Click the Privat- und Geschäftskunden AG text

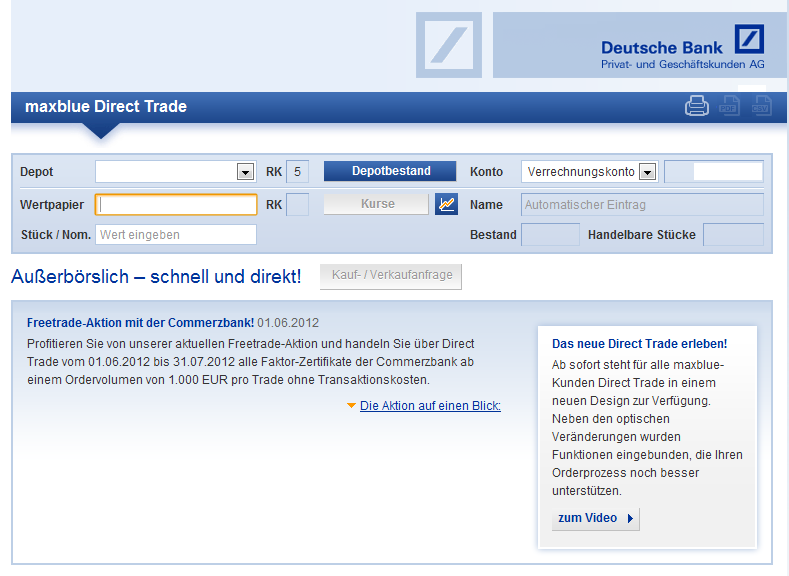coord(683,64)
